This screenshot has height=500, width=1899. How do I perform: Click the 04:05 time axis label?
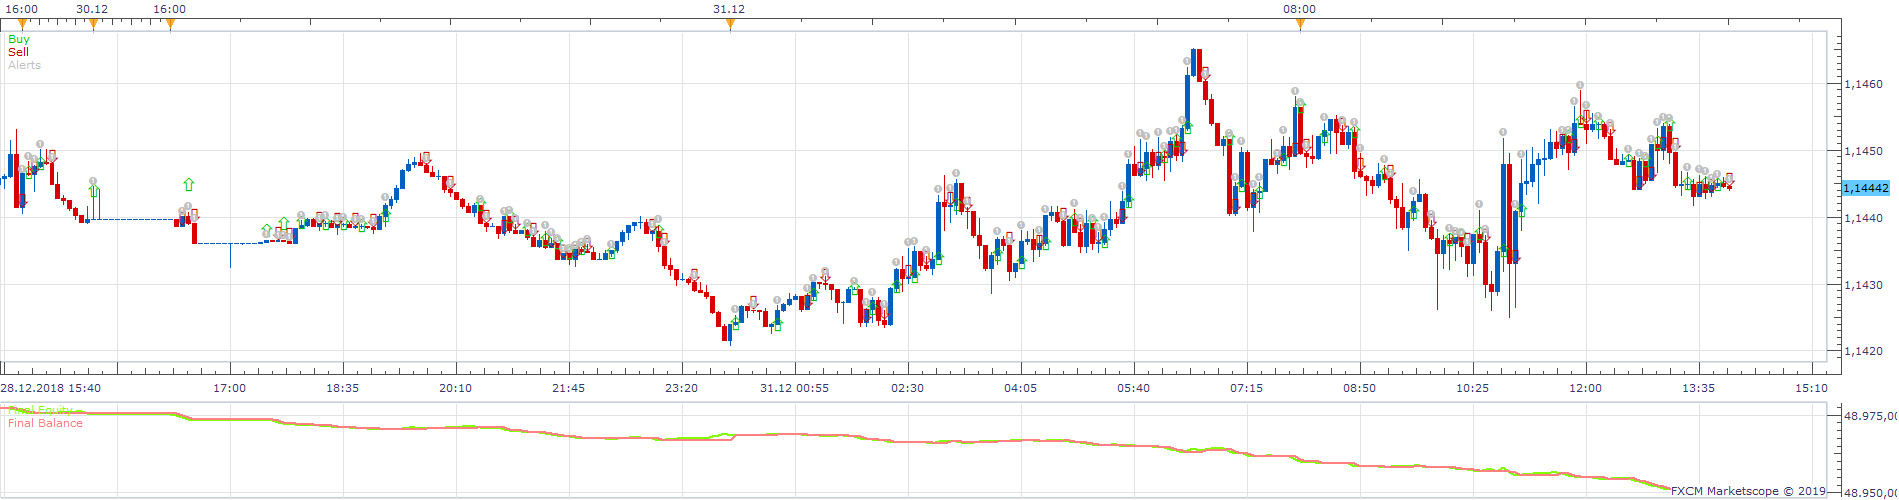[1021, 388]
